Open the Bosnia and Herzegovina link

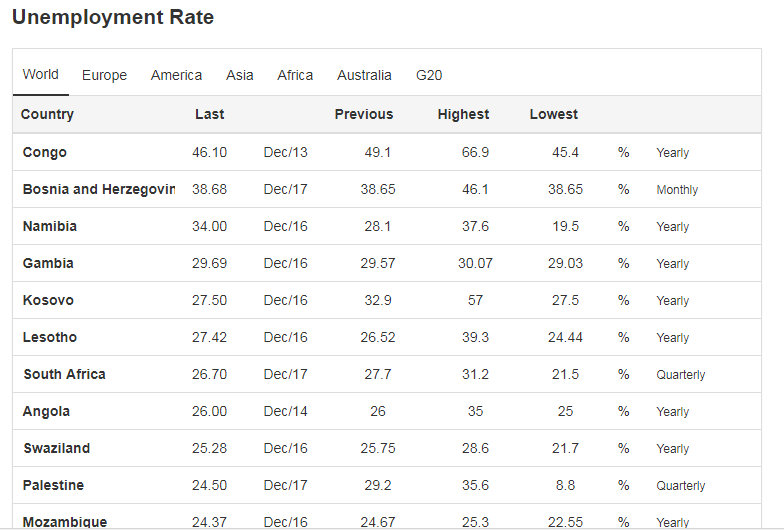click(x=99, y=190)
